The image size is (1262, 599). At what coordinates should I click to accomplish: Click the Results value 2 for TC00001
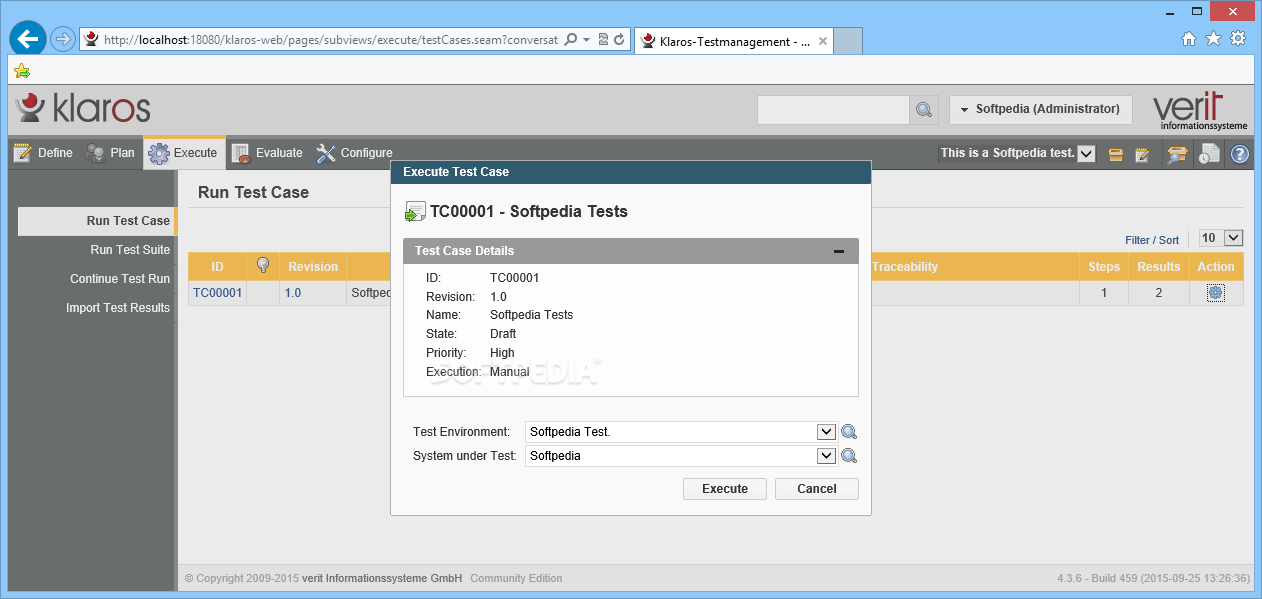pos(1159,293)
